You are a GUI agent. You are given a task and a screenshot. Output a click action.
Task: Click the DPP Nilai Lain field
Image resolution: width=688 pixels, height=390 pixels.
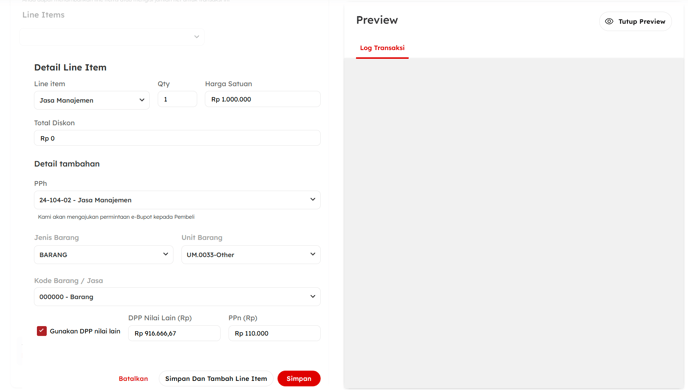pyautogui.click(x=174, y=333)
